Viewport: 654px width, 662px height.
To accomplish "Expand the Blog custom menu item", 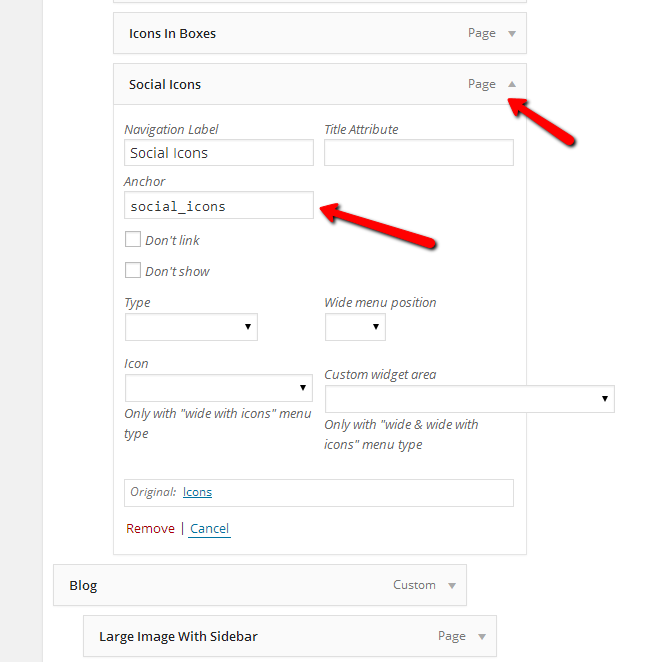I will click(x=452, y=586).
